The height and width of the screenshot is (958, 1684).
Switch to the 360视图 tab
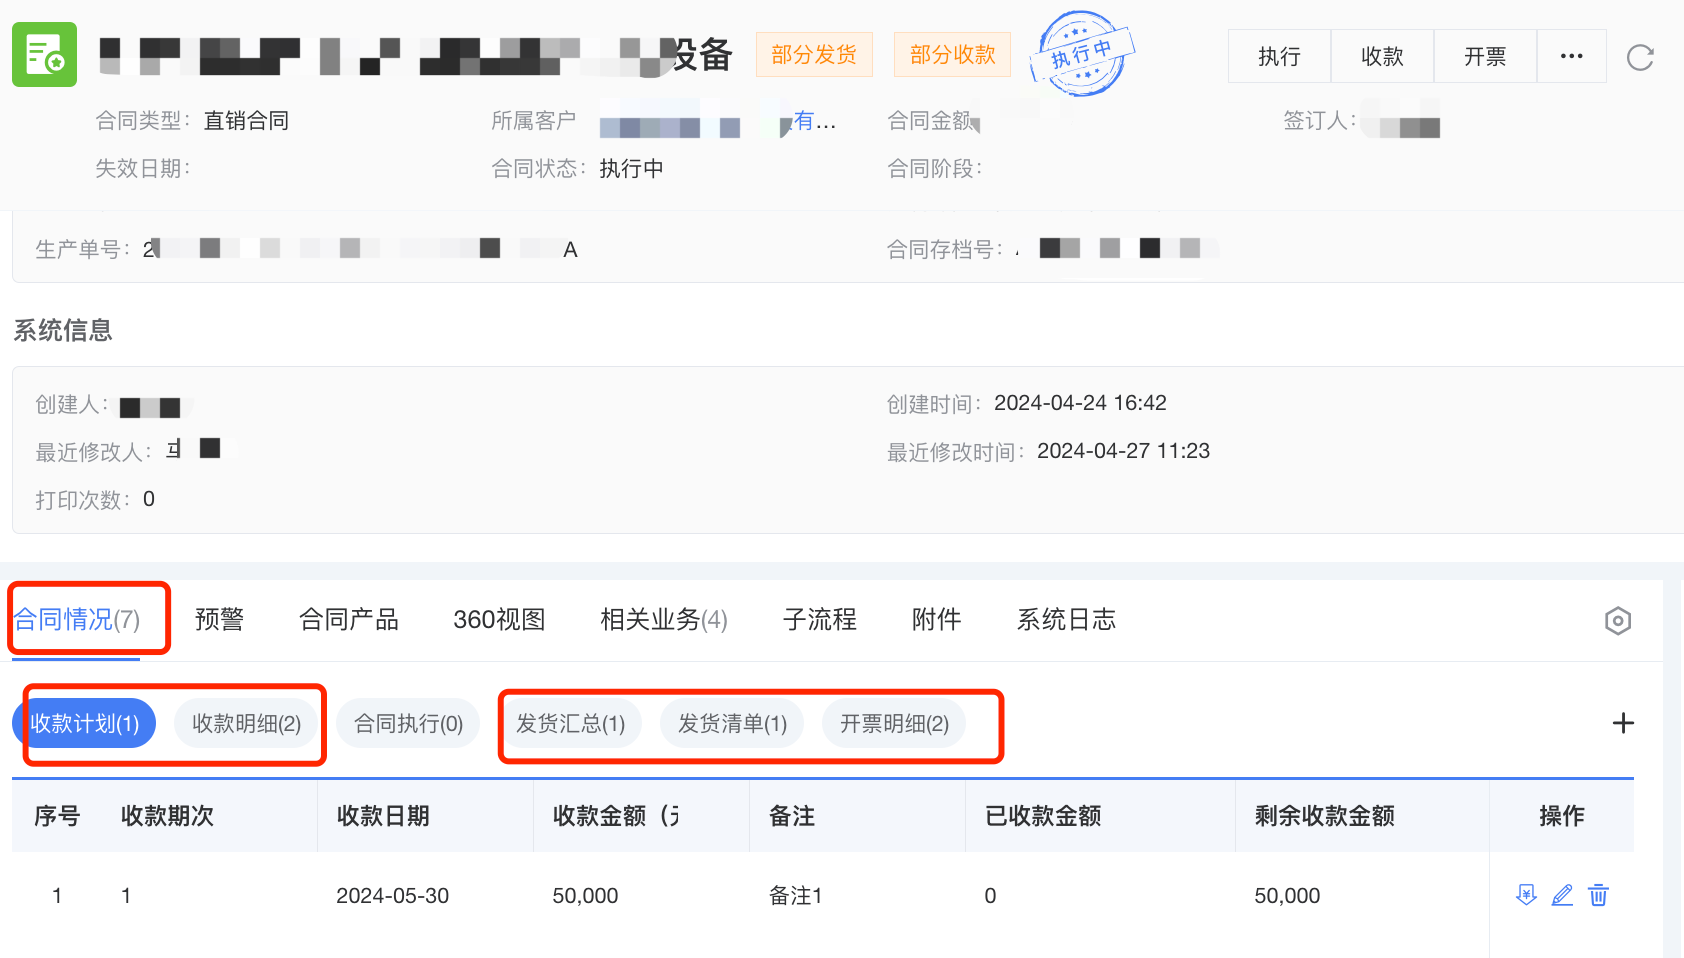pos(499,620)
